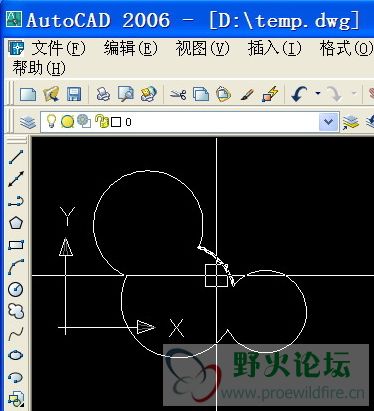Click layer 0 color swatch square

116,122
